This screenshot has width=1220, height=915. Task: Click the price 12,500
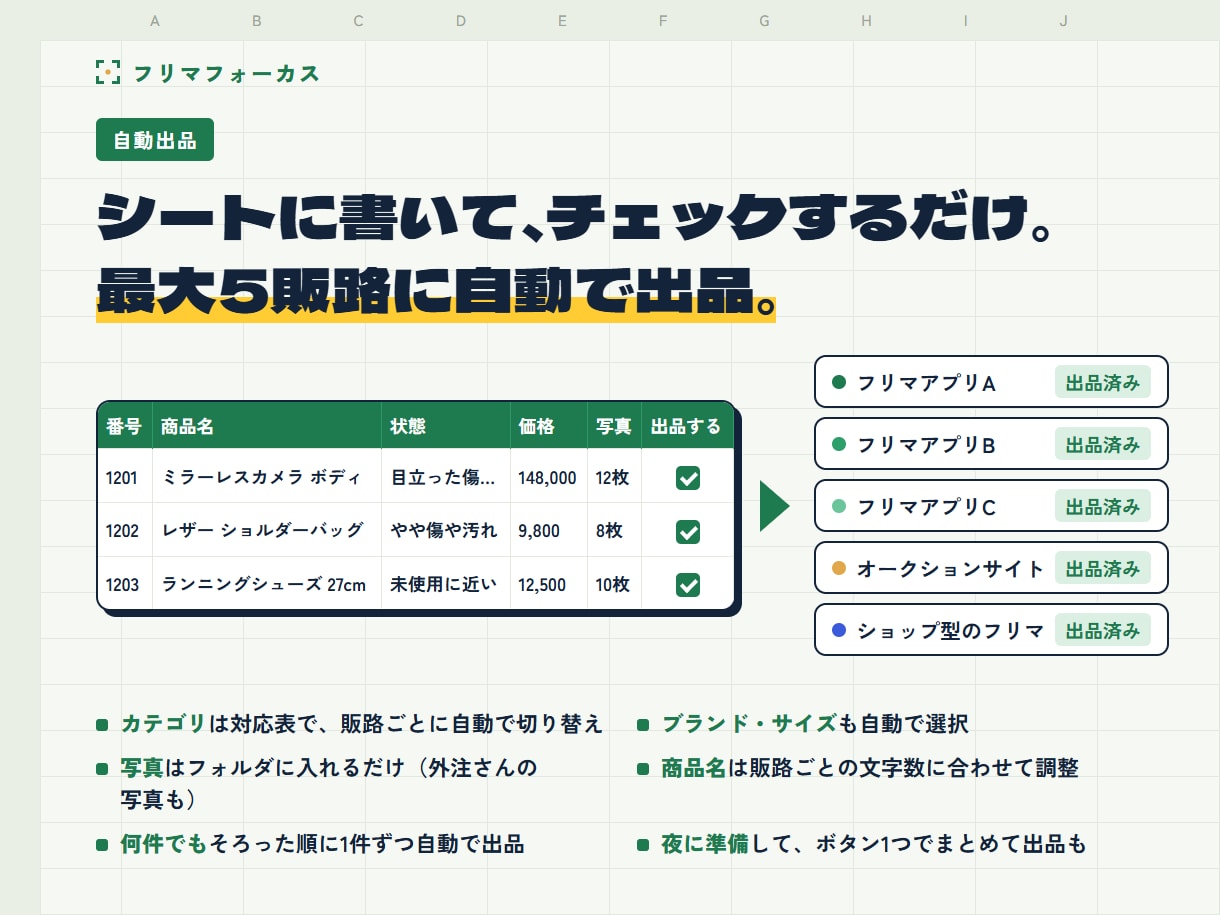tap(542, 584)
